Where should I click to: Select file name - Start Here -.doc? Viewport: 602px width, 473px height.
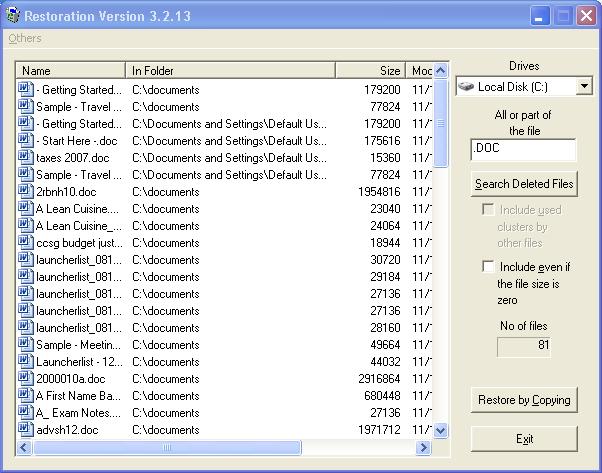[x=77, y=141]
